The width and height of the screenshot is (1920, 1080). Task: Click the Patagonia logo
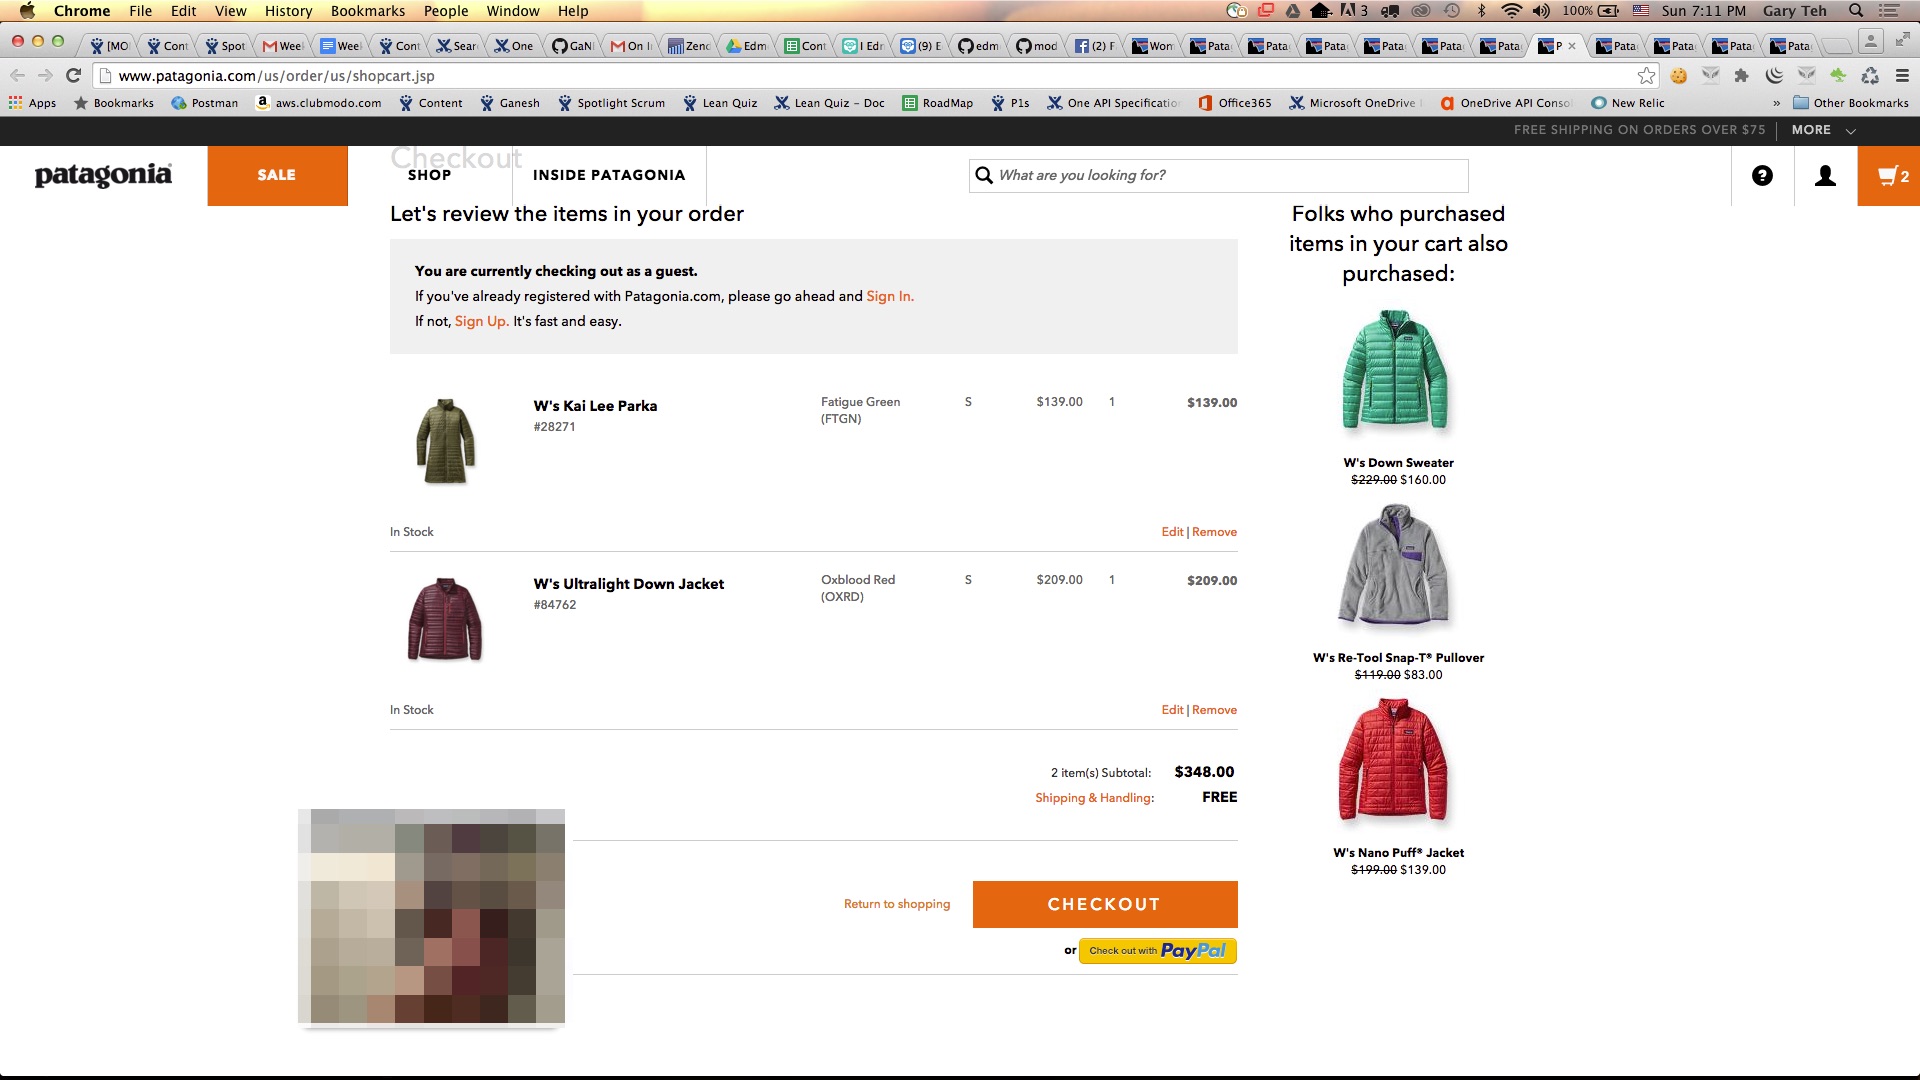pos(103,175)
